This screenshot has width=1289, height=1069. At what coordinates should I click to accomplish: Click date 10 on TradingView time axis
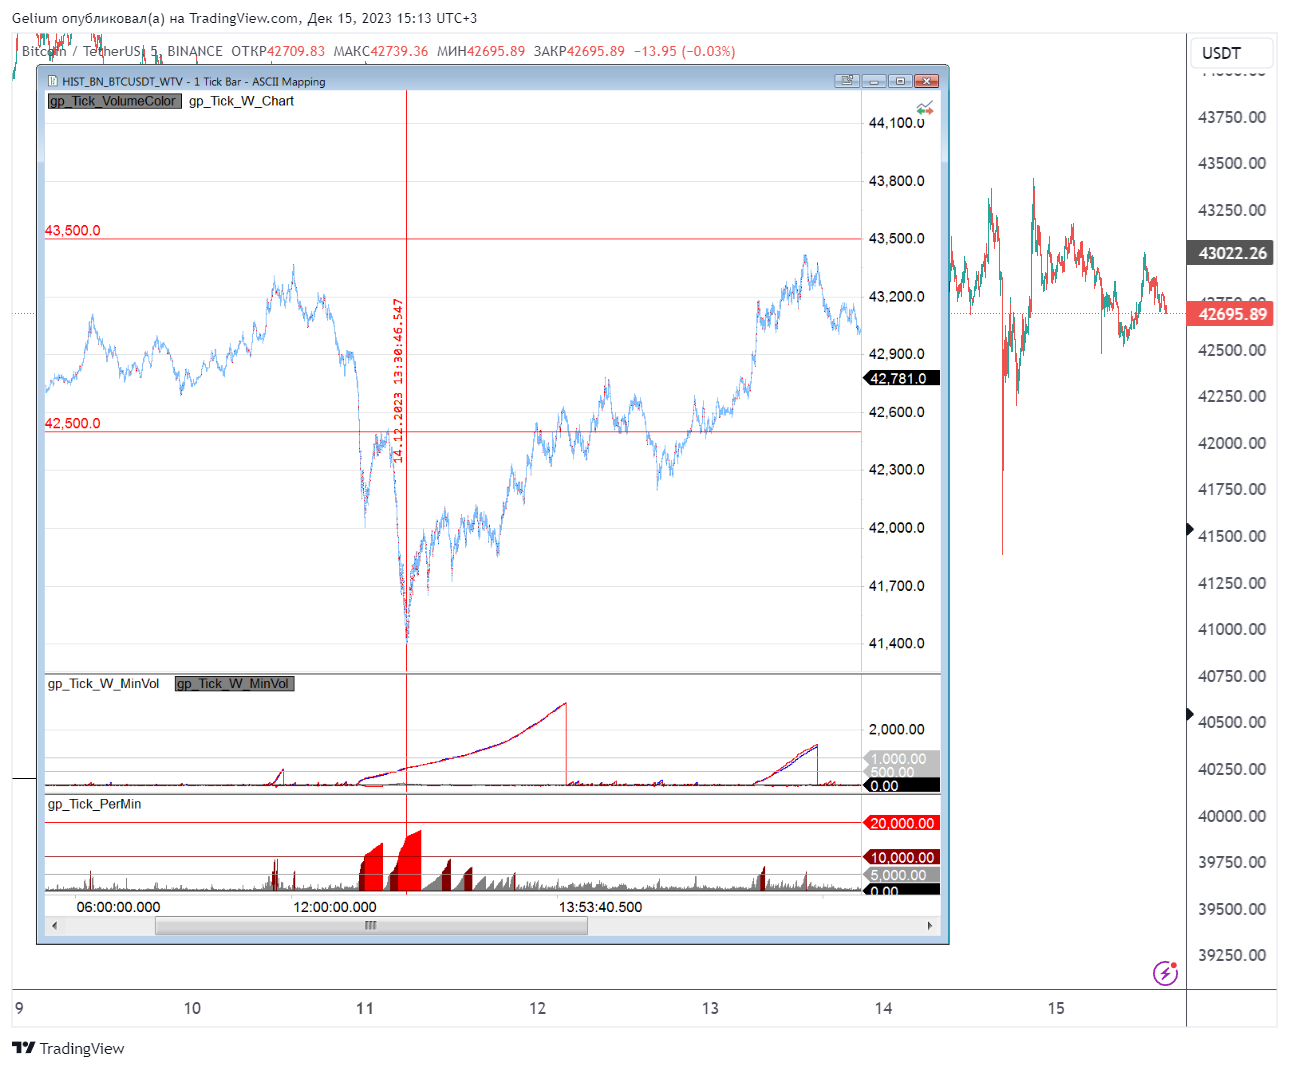(192, 1008)
